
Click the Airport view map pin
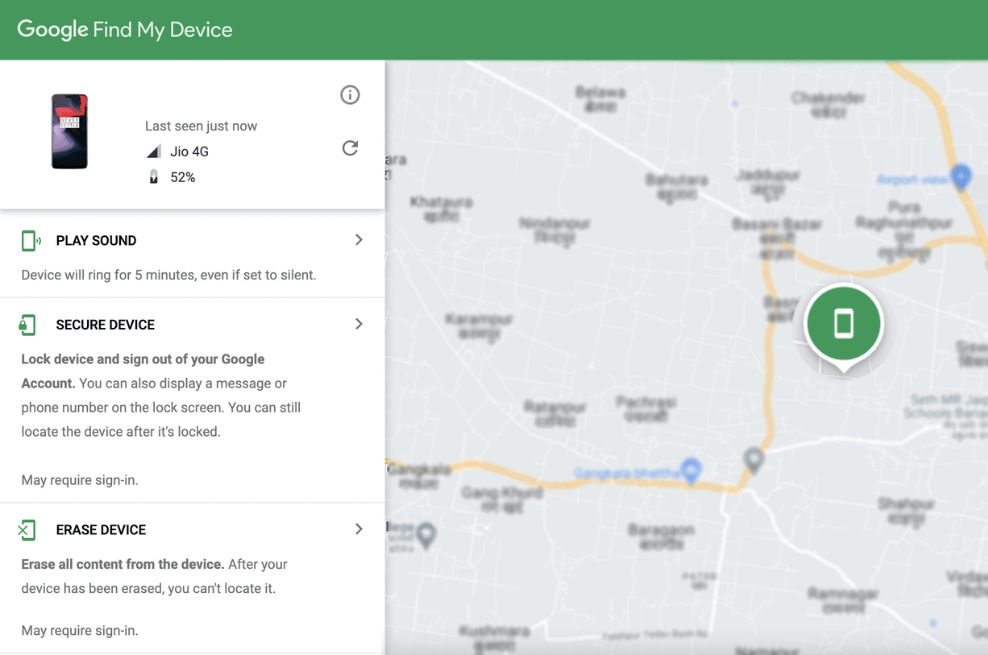[x=961, y=176]
